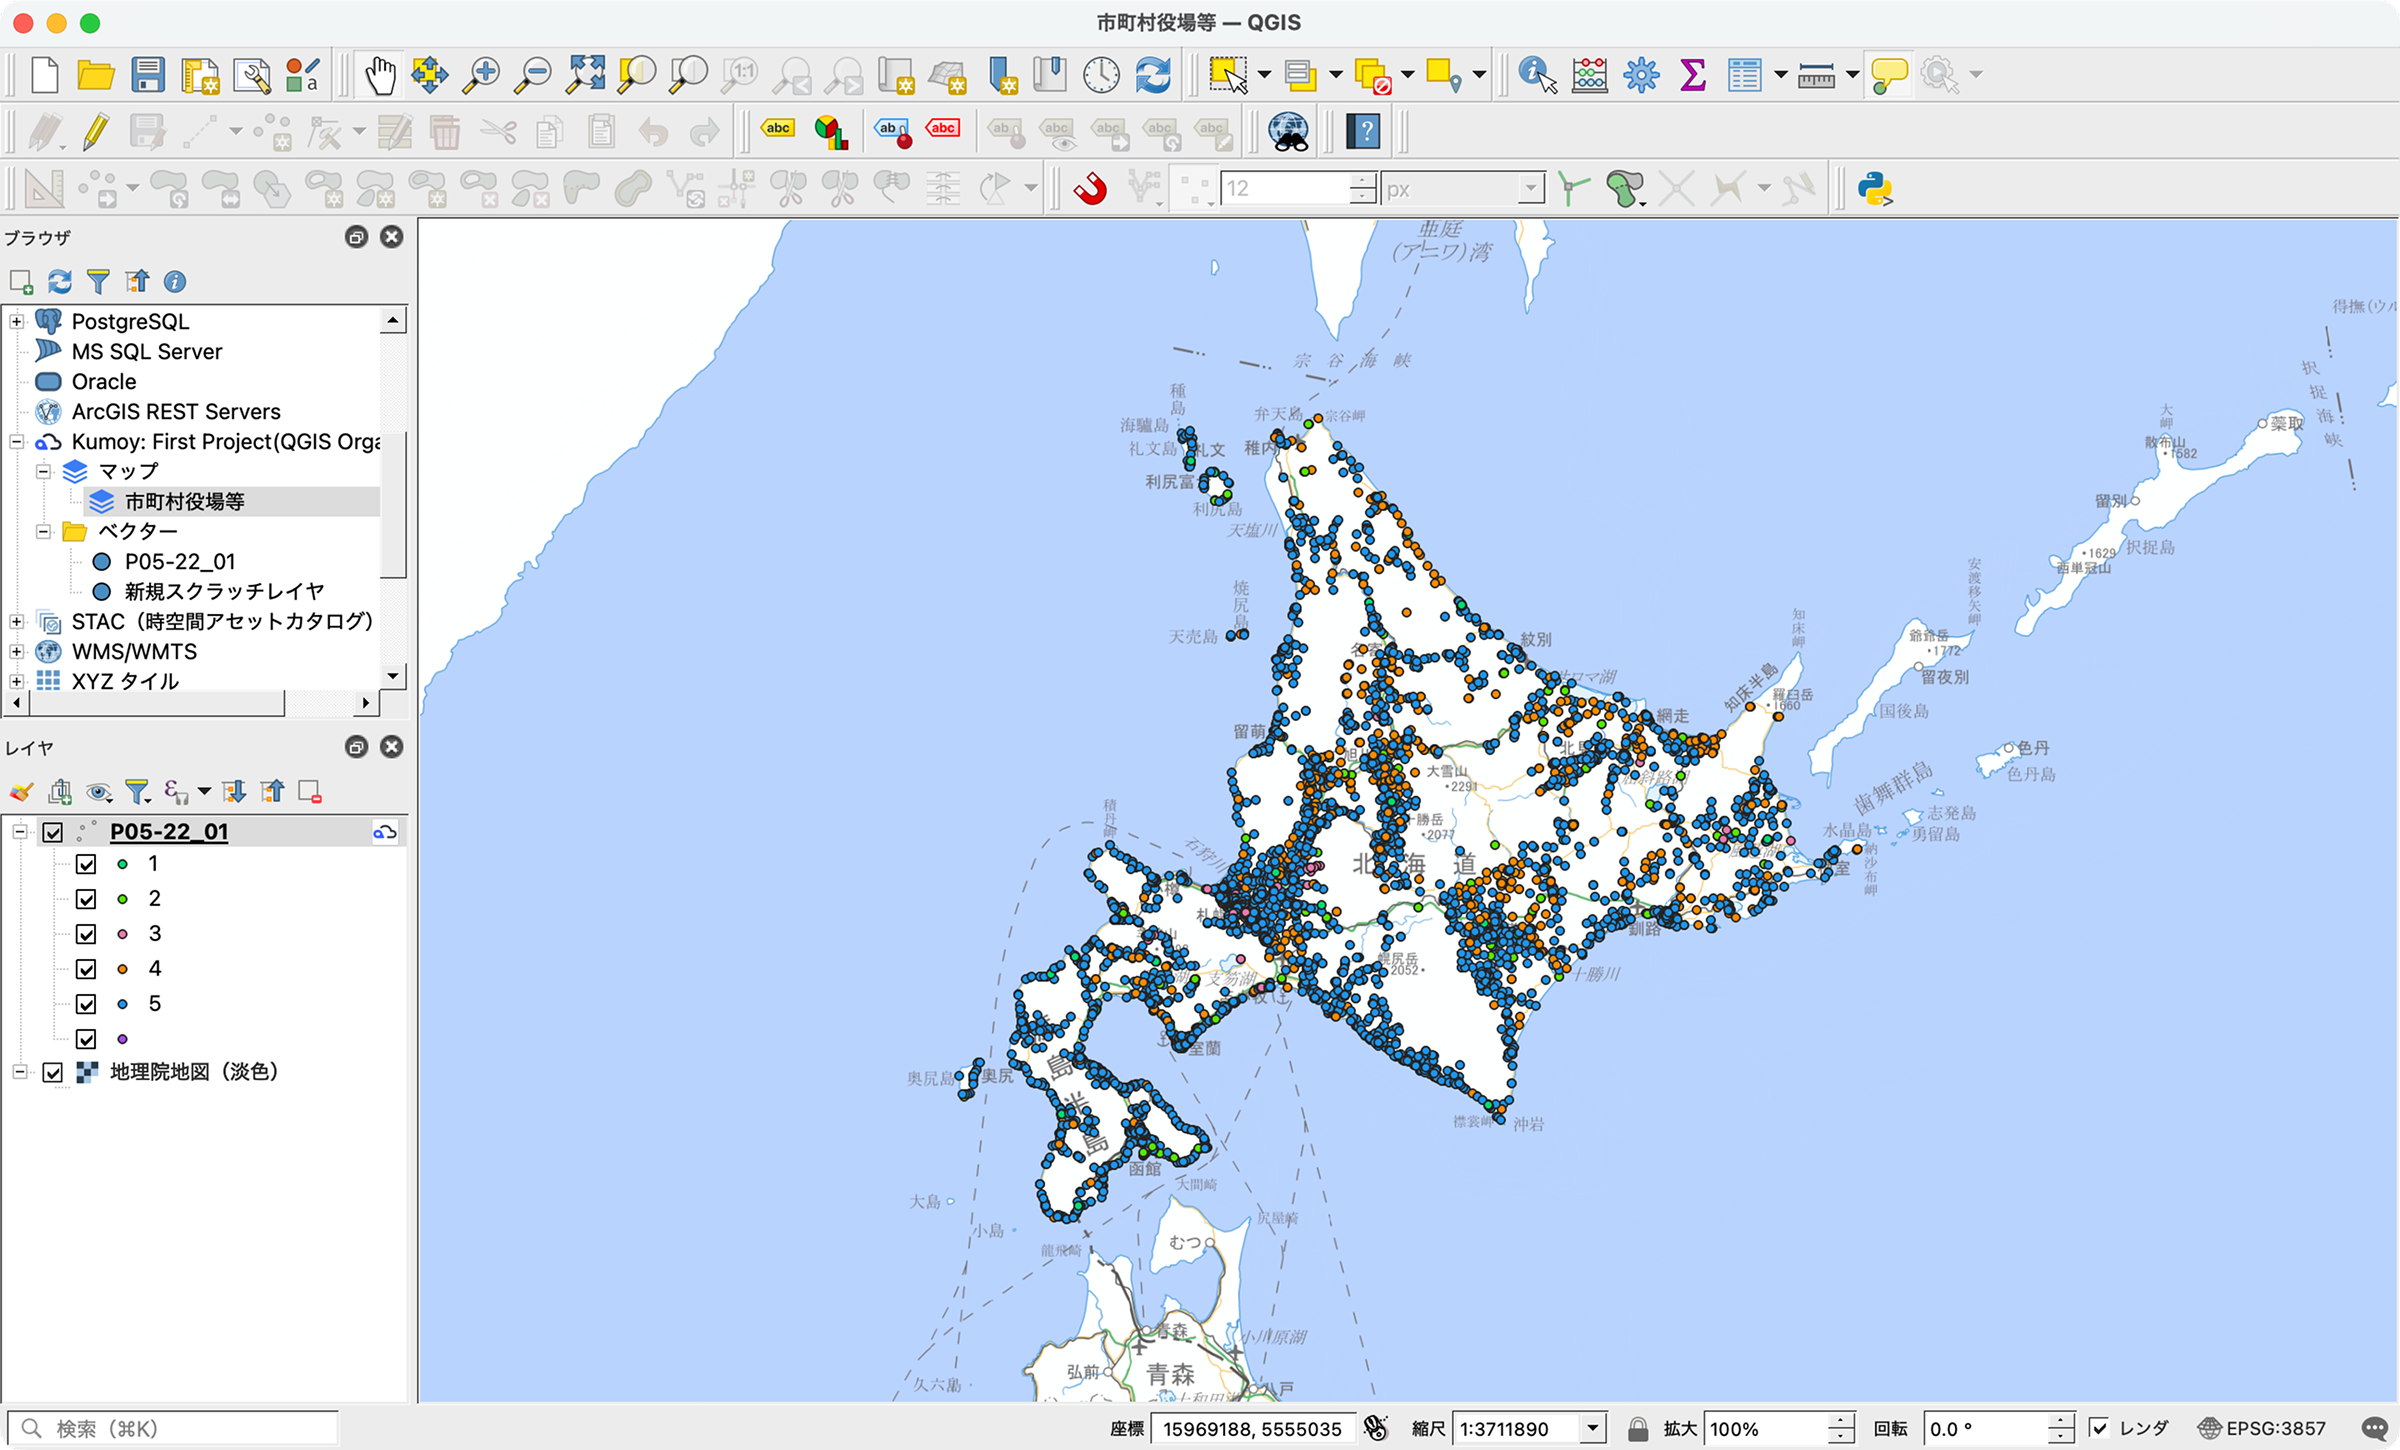Open the field calculator abacus icon
2400x1450 pixels.
tap(1589, 74)
